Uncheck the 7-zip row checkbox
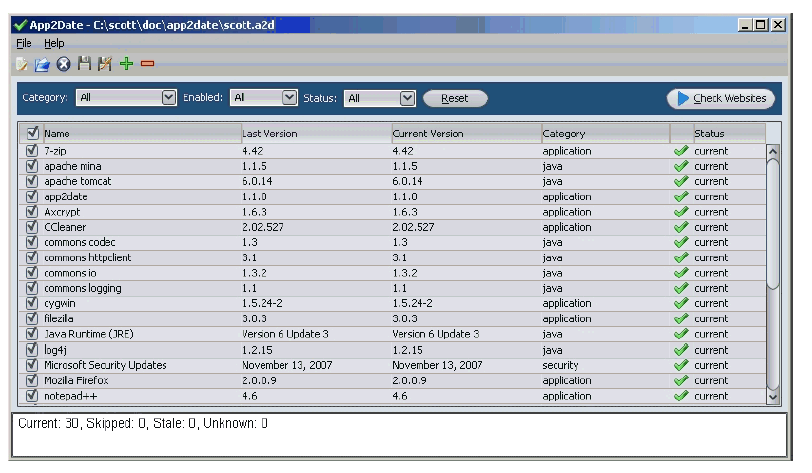Viewport: 812px width, 473px height. point(32,151)
